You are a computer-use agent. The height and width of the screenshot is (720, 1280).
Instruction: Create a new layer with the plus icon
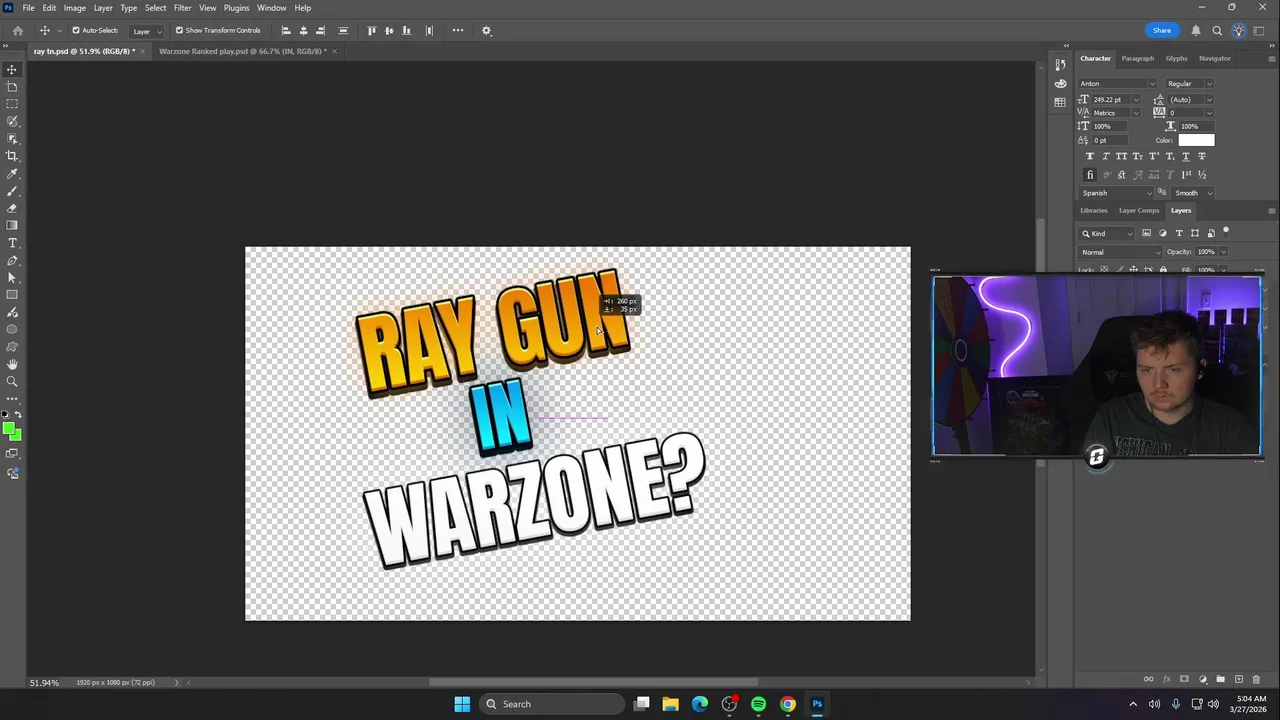1239,679
